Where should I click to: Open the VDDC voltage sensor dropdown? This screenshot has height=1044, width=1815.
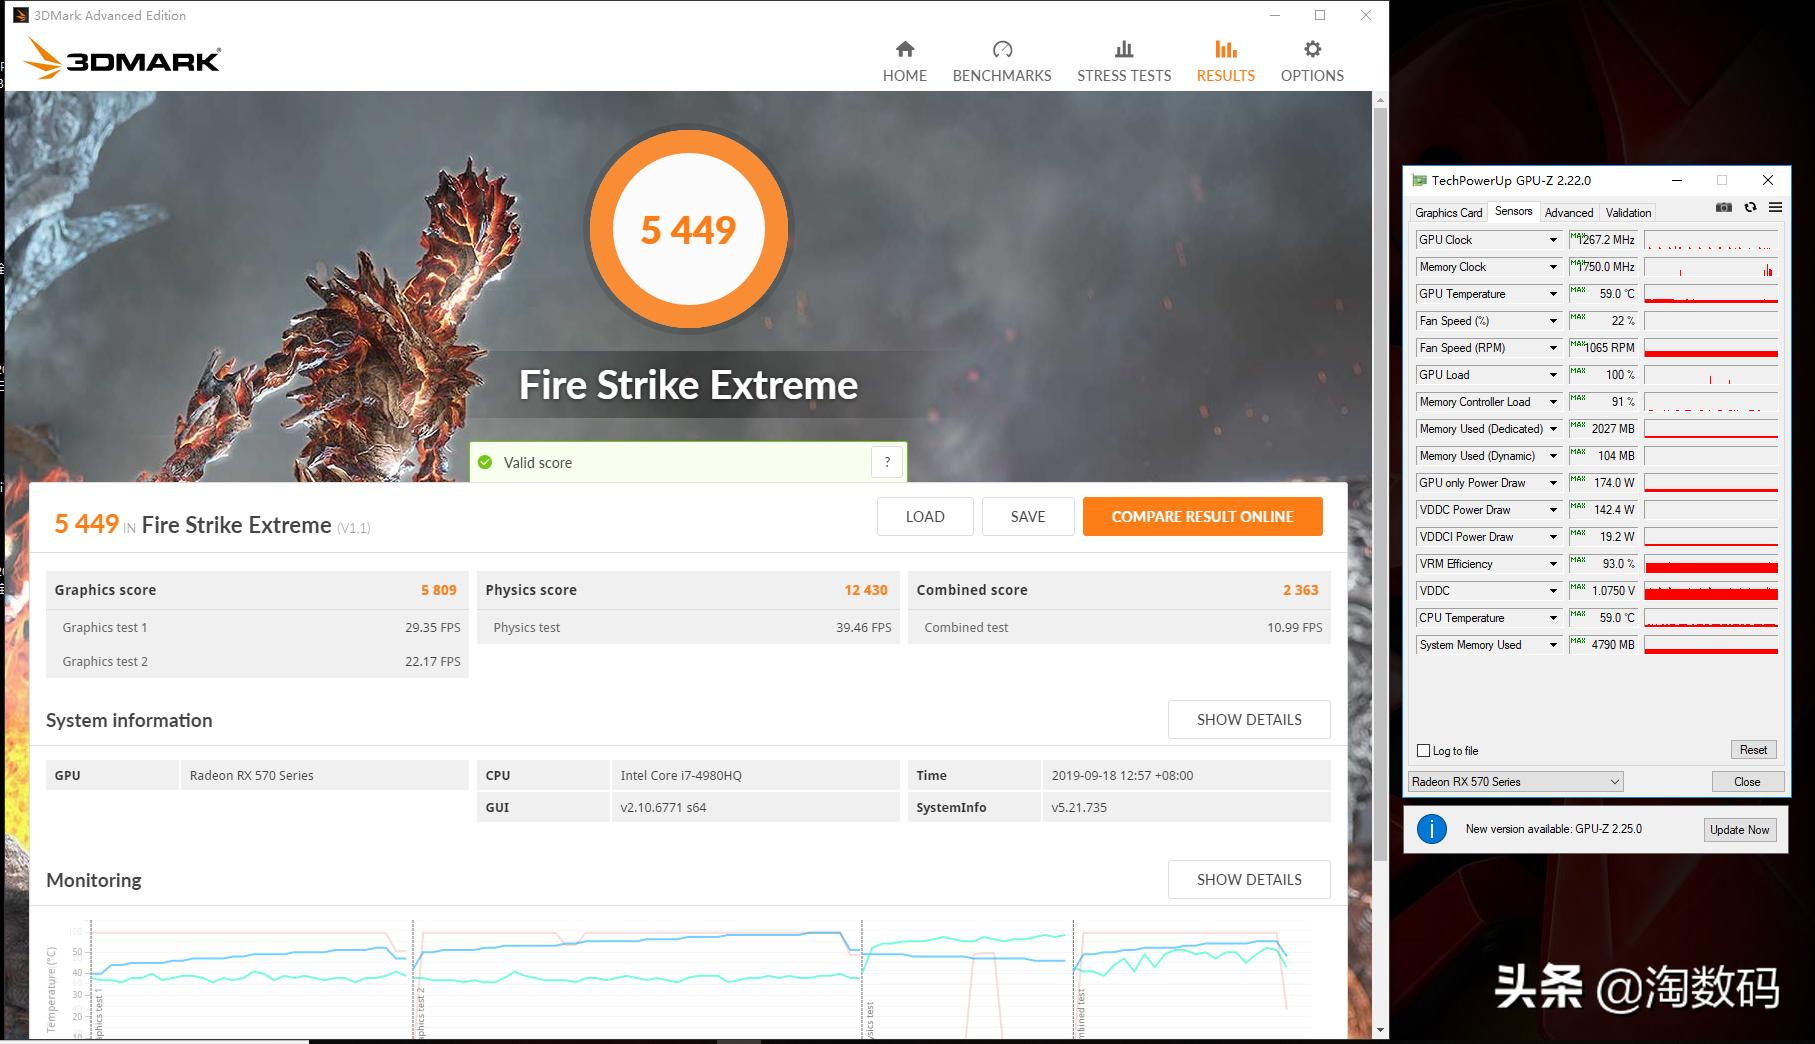point(1553,591)
